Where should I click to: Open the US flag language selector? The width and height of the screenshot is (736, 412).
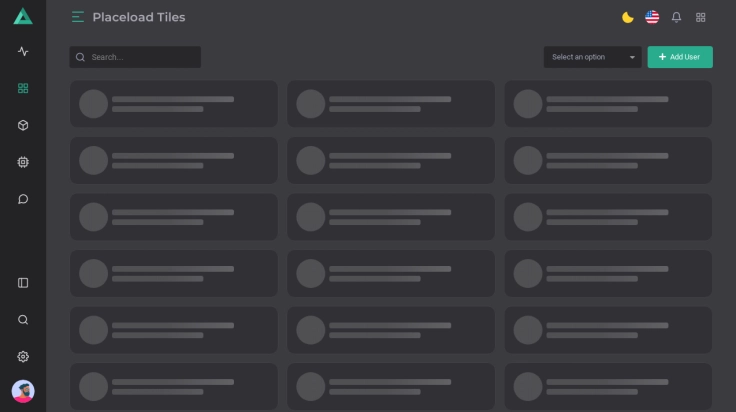652,17
